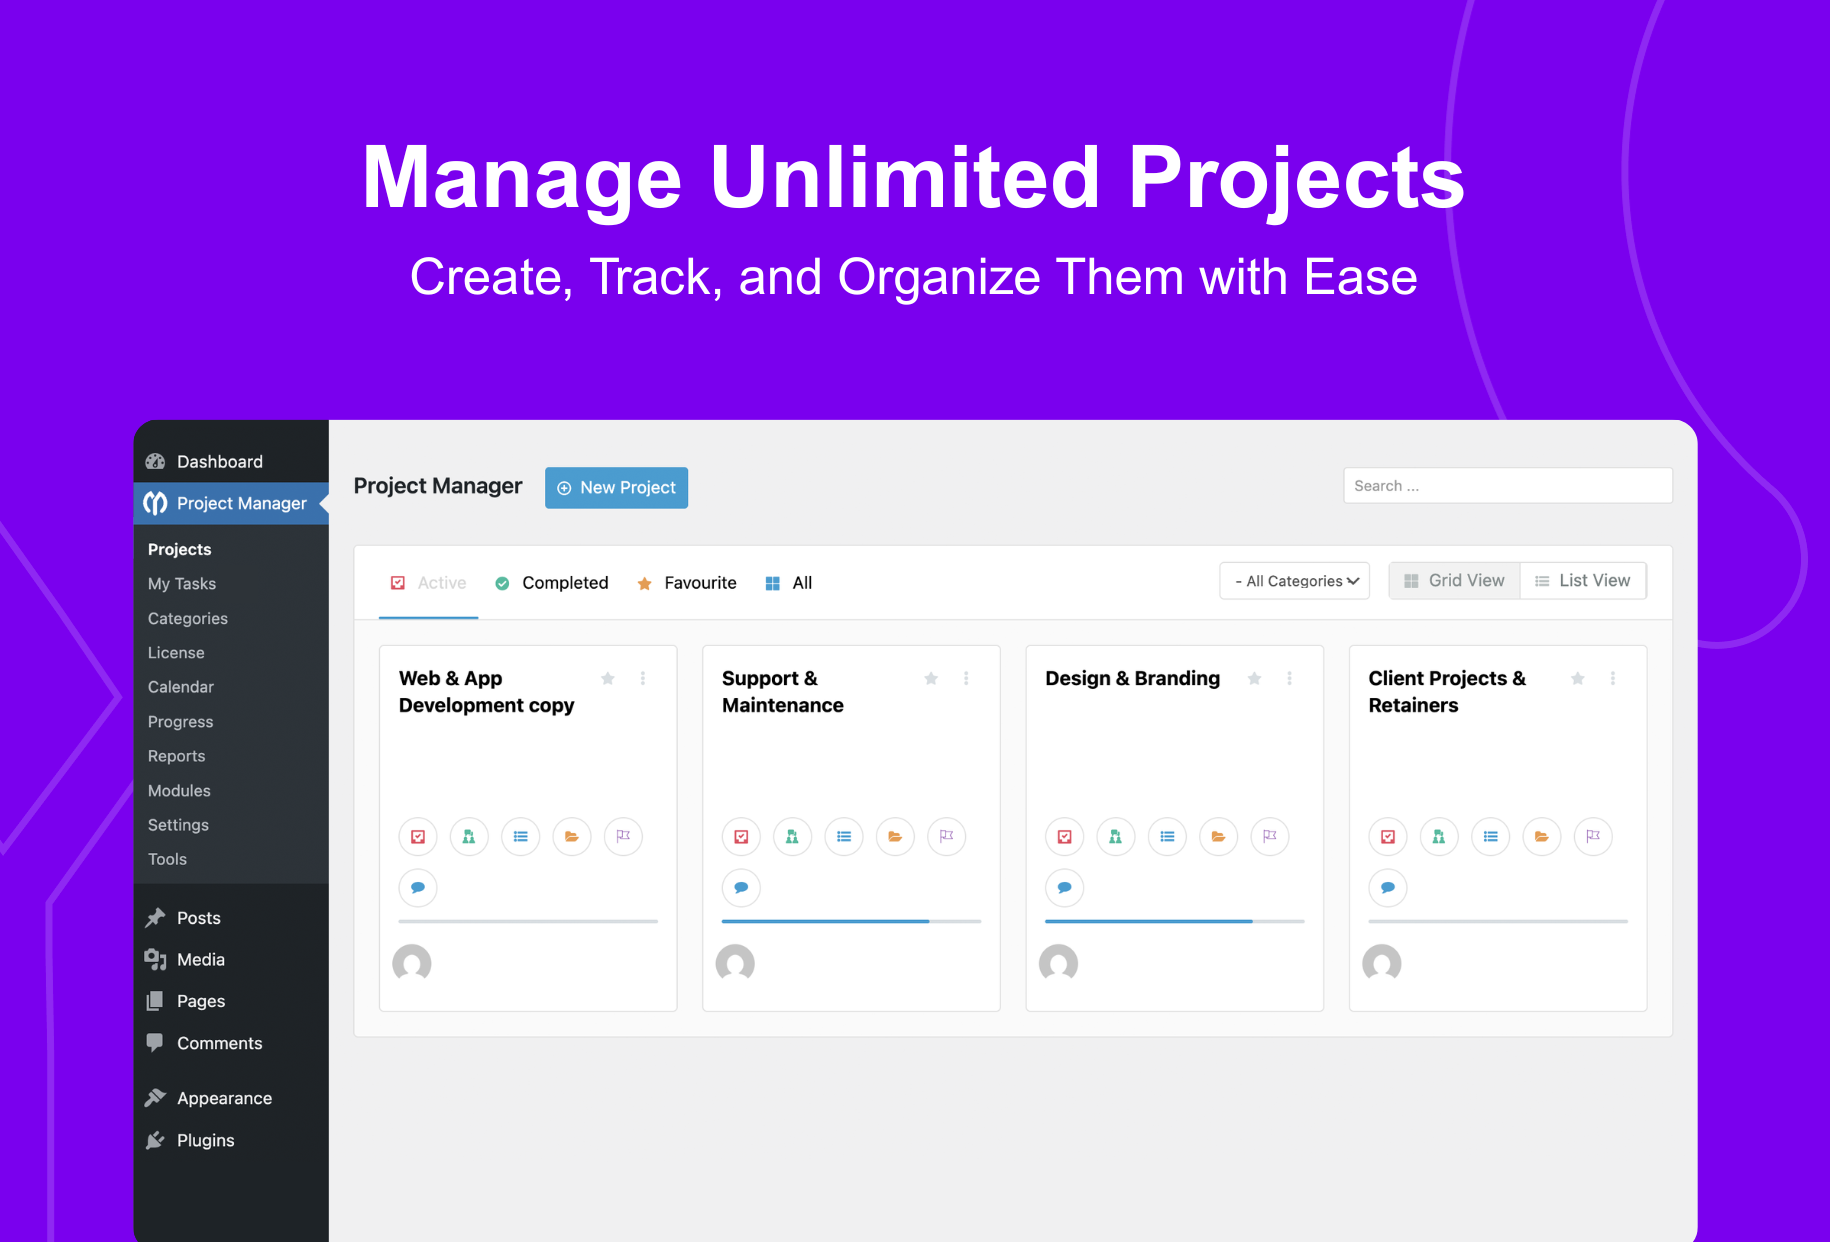Image resolution: width=1831 pixels, height=1242 pixels.
Task: Open the task list icon on Web & App Development copy
Action: pos(520,836)
